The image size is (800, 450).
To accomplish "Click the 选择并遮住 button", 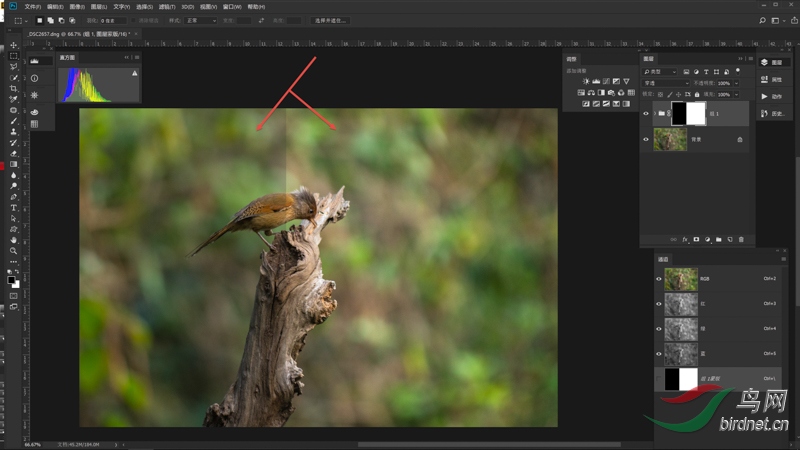I will point(330,20).
